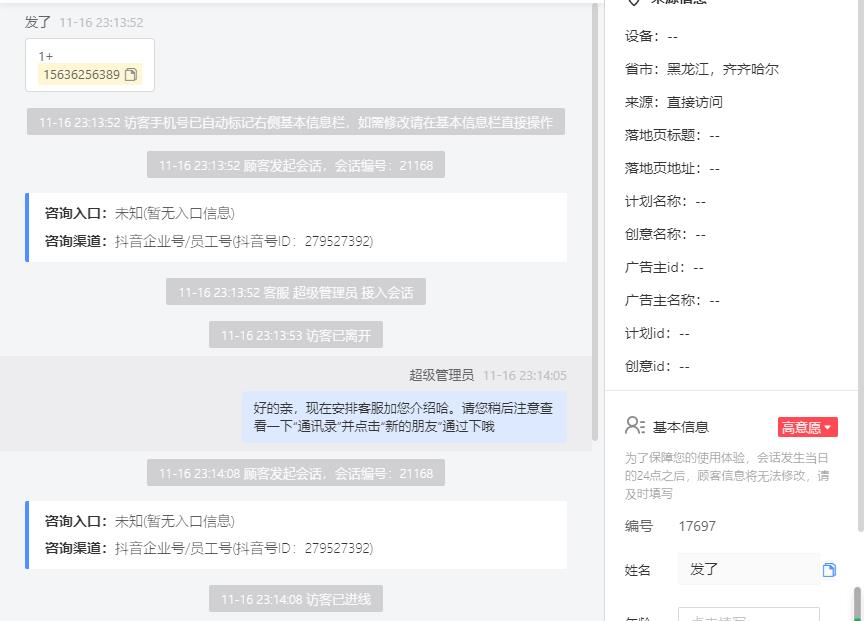
Task: Click the 计划名称 row
Action: (665, 202)
